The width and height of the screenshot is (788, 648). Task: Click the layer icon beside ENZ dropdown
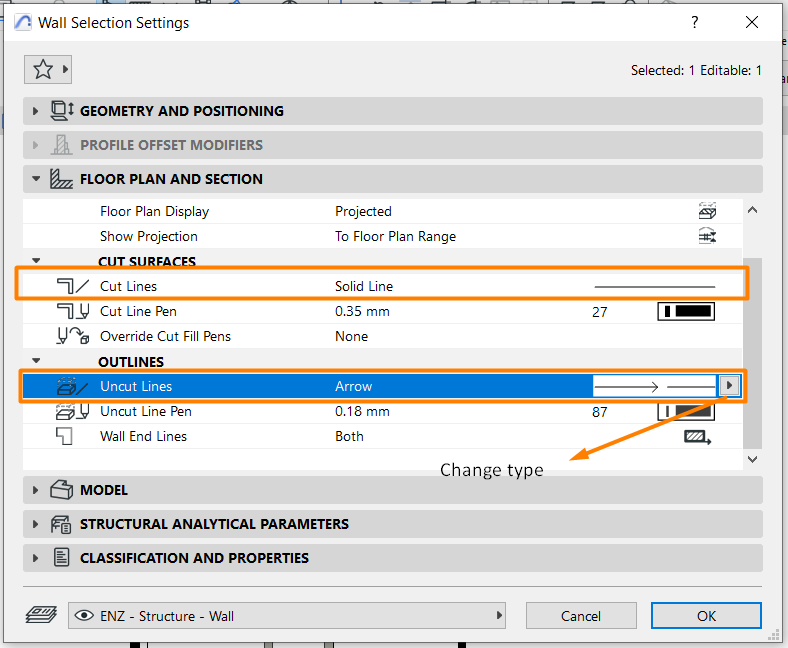pos(41,615)
